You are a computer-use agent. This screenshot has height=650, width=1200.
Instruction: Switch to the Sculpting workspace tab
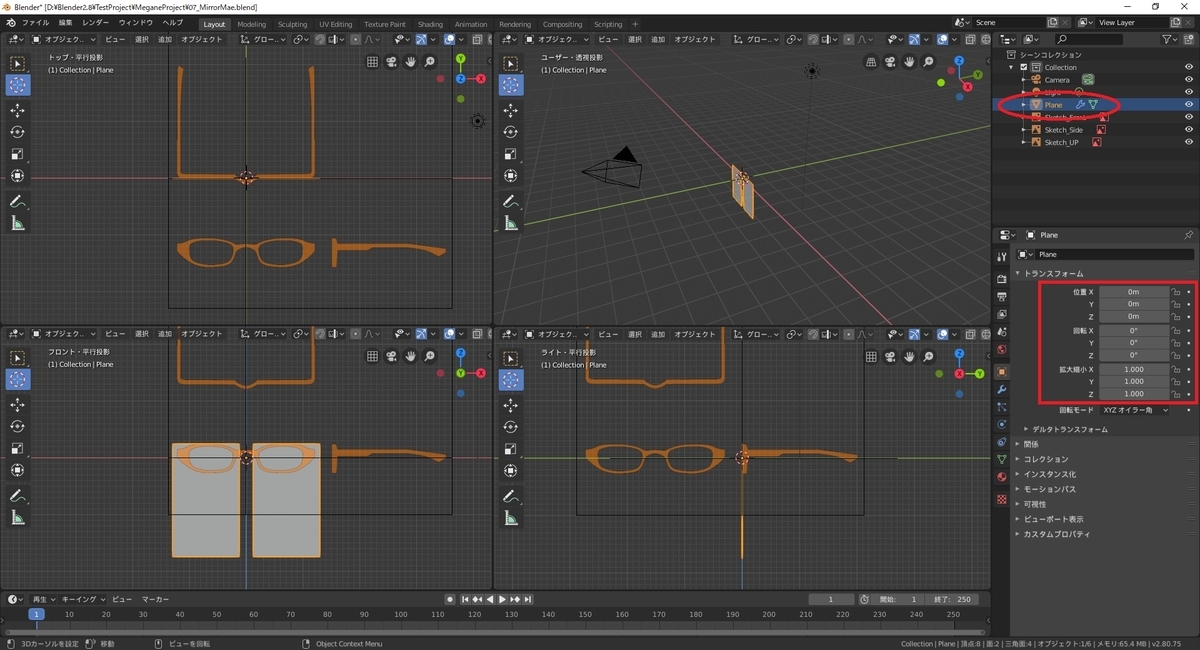tap(292, 24)
